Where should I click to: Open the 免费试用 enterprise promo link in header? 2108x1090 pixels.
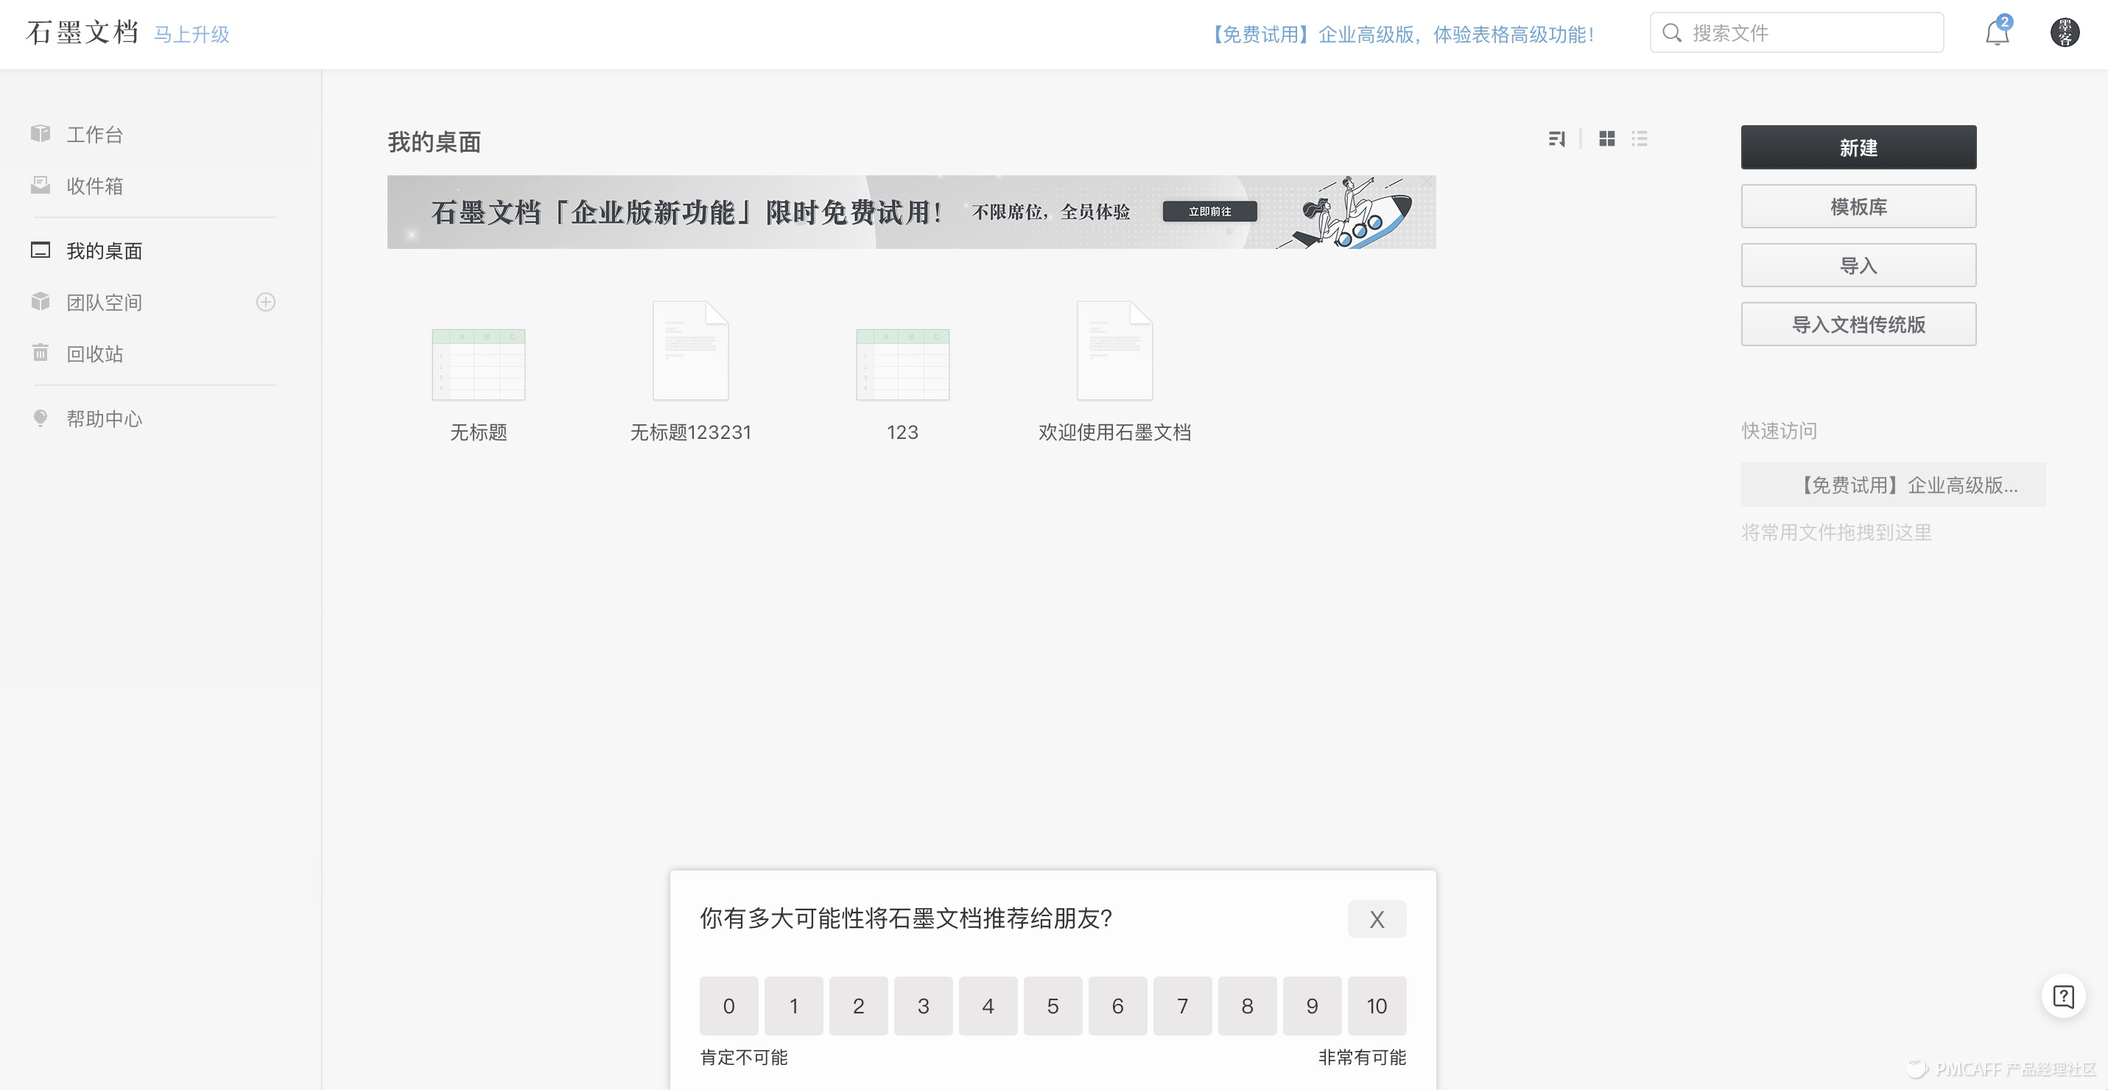pyautogui.click(x=1402, y=35)
